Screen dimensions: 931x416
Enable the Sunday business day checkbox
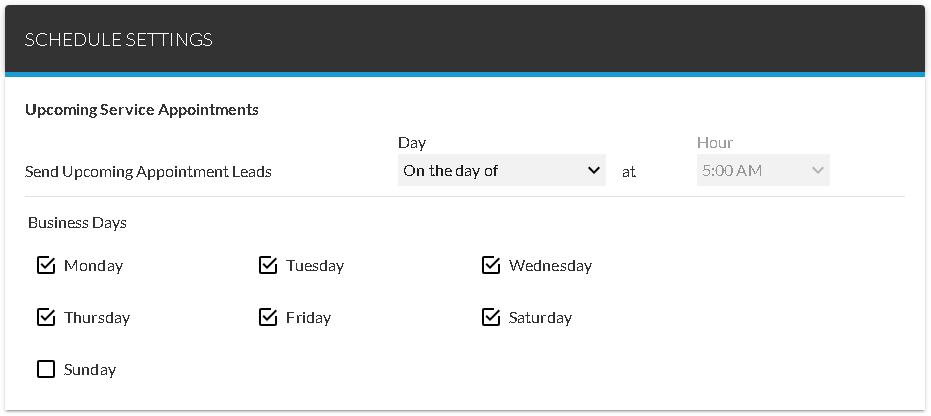click(x=46, y=370)
